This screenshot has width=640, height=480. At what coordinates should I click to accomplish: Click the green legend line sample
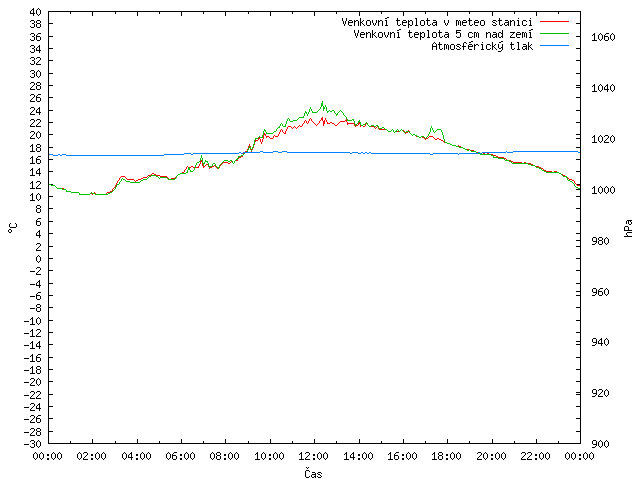click(554, 34)
